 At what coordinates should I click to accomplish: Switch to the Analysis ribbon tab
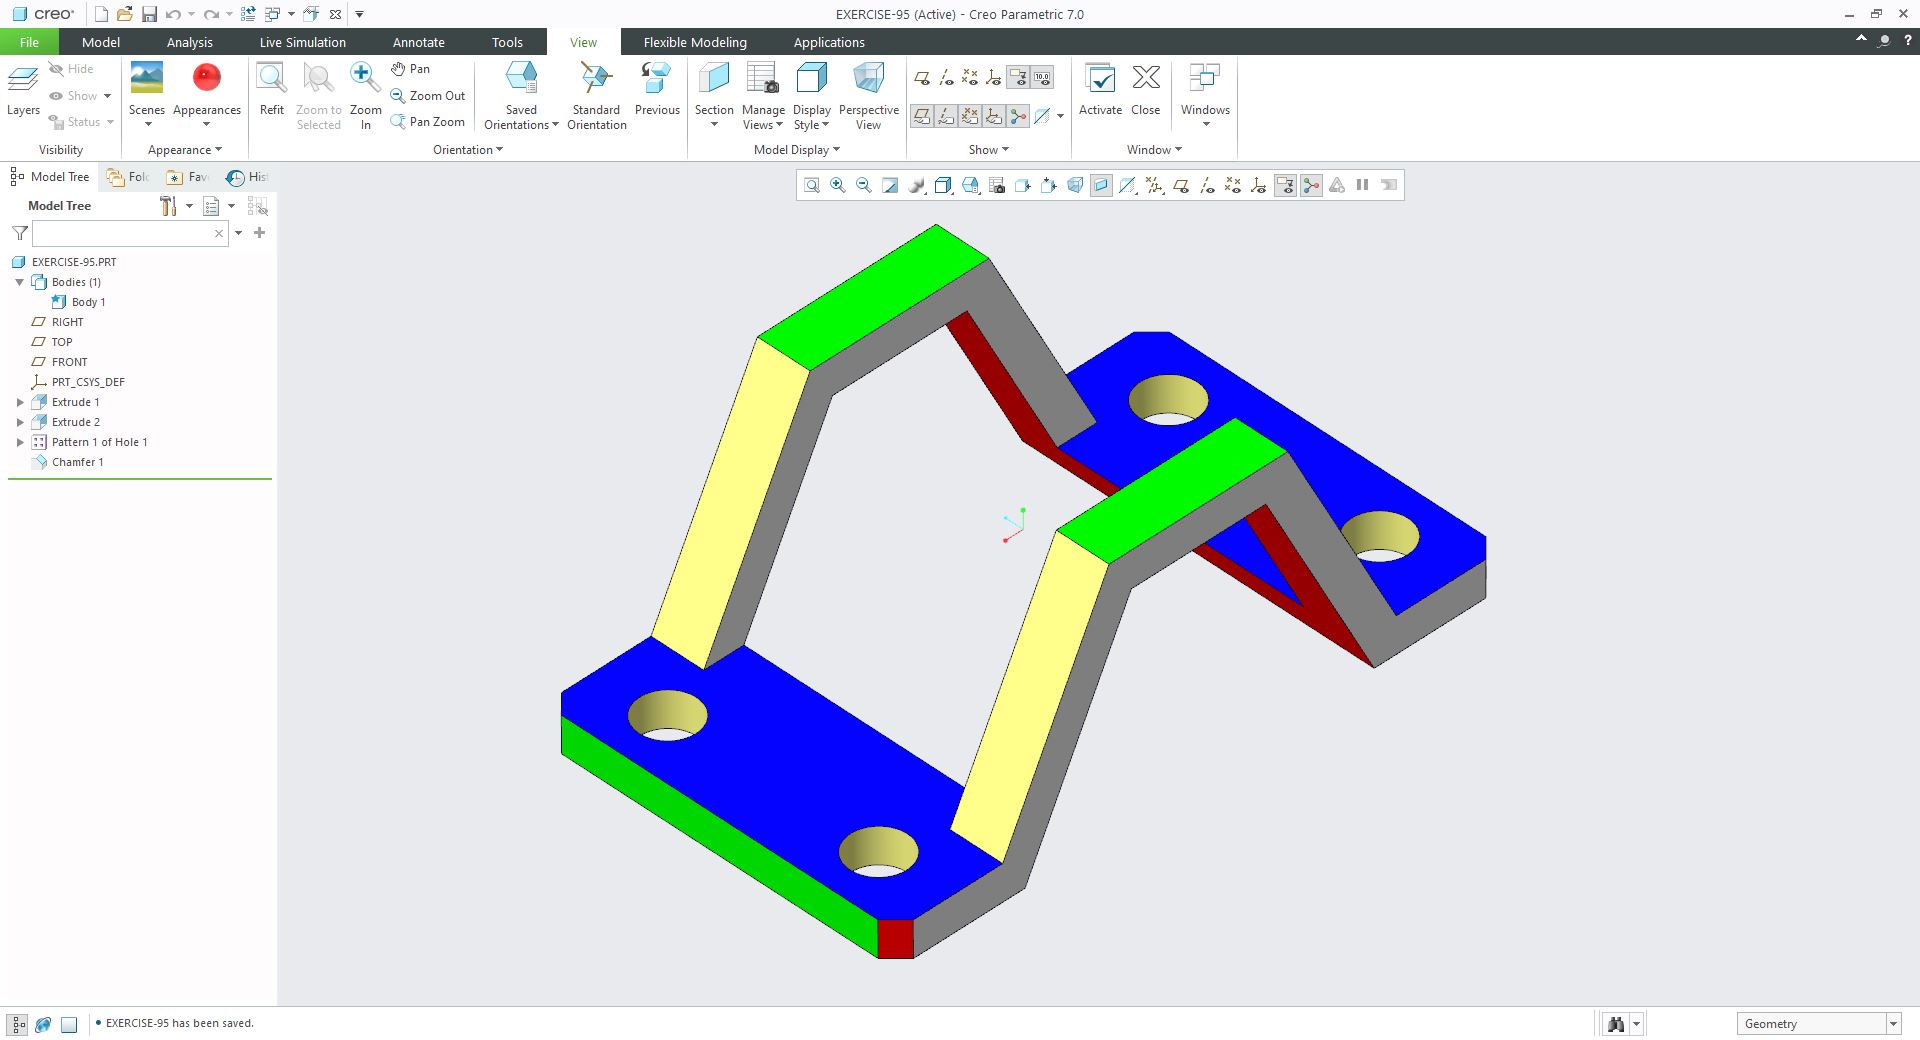pos(190,42)
